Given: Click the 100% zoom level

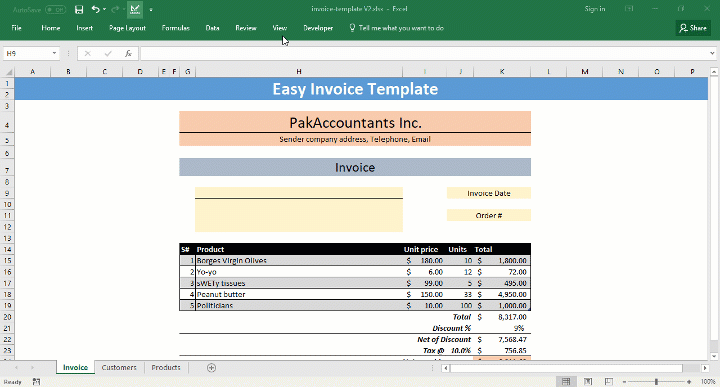Looking at the screenshot, I should (708, 382).
